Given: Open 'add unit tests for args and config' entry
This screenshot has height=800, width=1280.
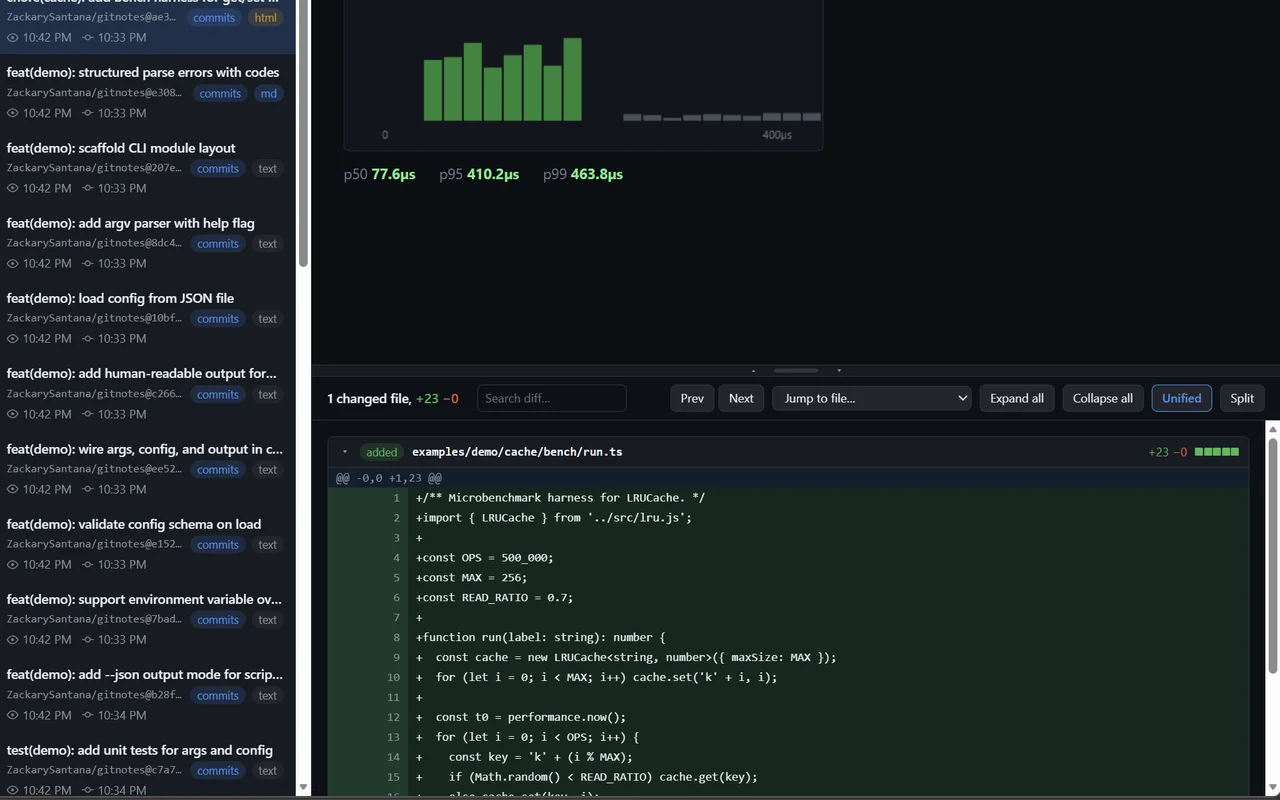Looking at the screenshot, I should click(x=140, y=750).
